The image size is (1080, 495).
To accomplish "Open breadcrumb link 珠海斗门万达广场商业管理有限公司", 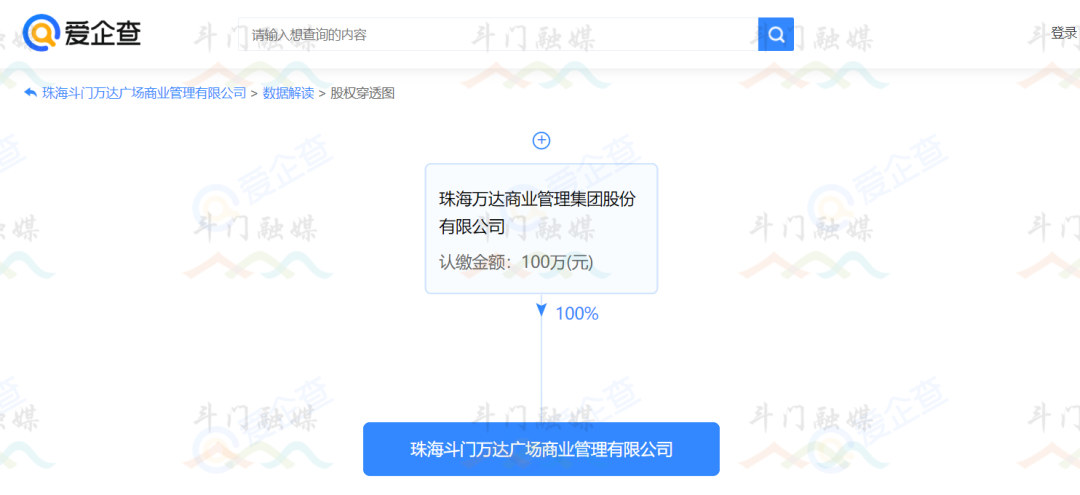I will click(144, 93).
